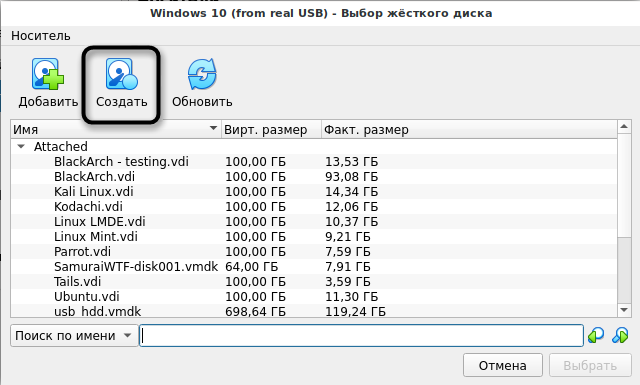Select Linux Mint.vdi disk
This screenshot has width=640, height=385.
(96, 236)
